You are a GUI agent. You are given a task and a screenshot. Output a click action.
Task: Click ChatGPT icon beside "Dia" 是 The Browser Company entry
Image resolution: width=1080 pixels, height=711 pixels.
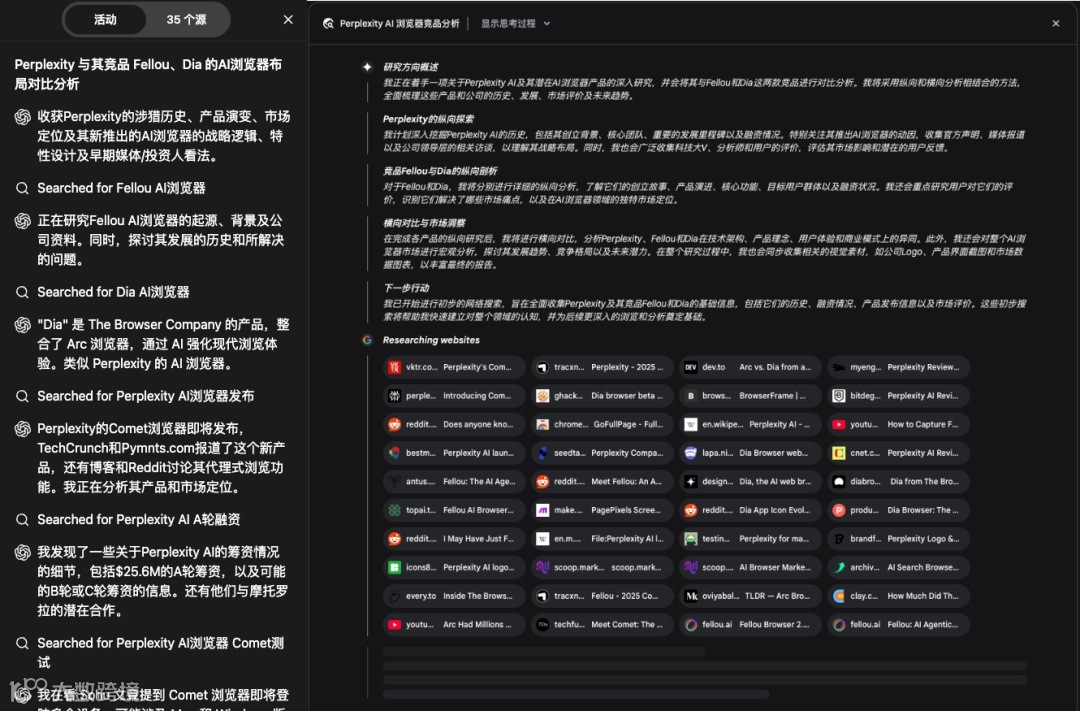(22, 324)
